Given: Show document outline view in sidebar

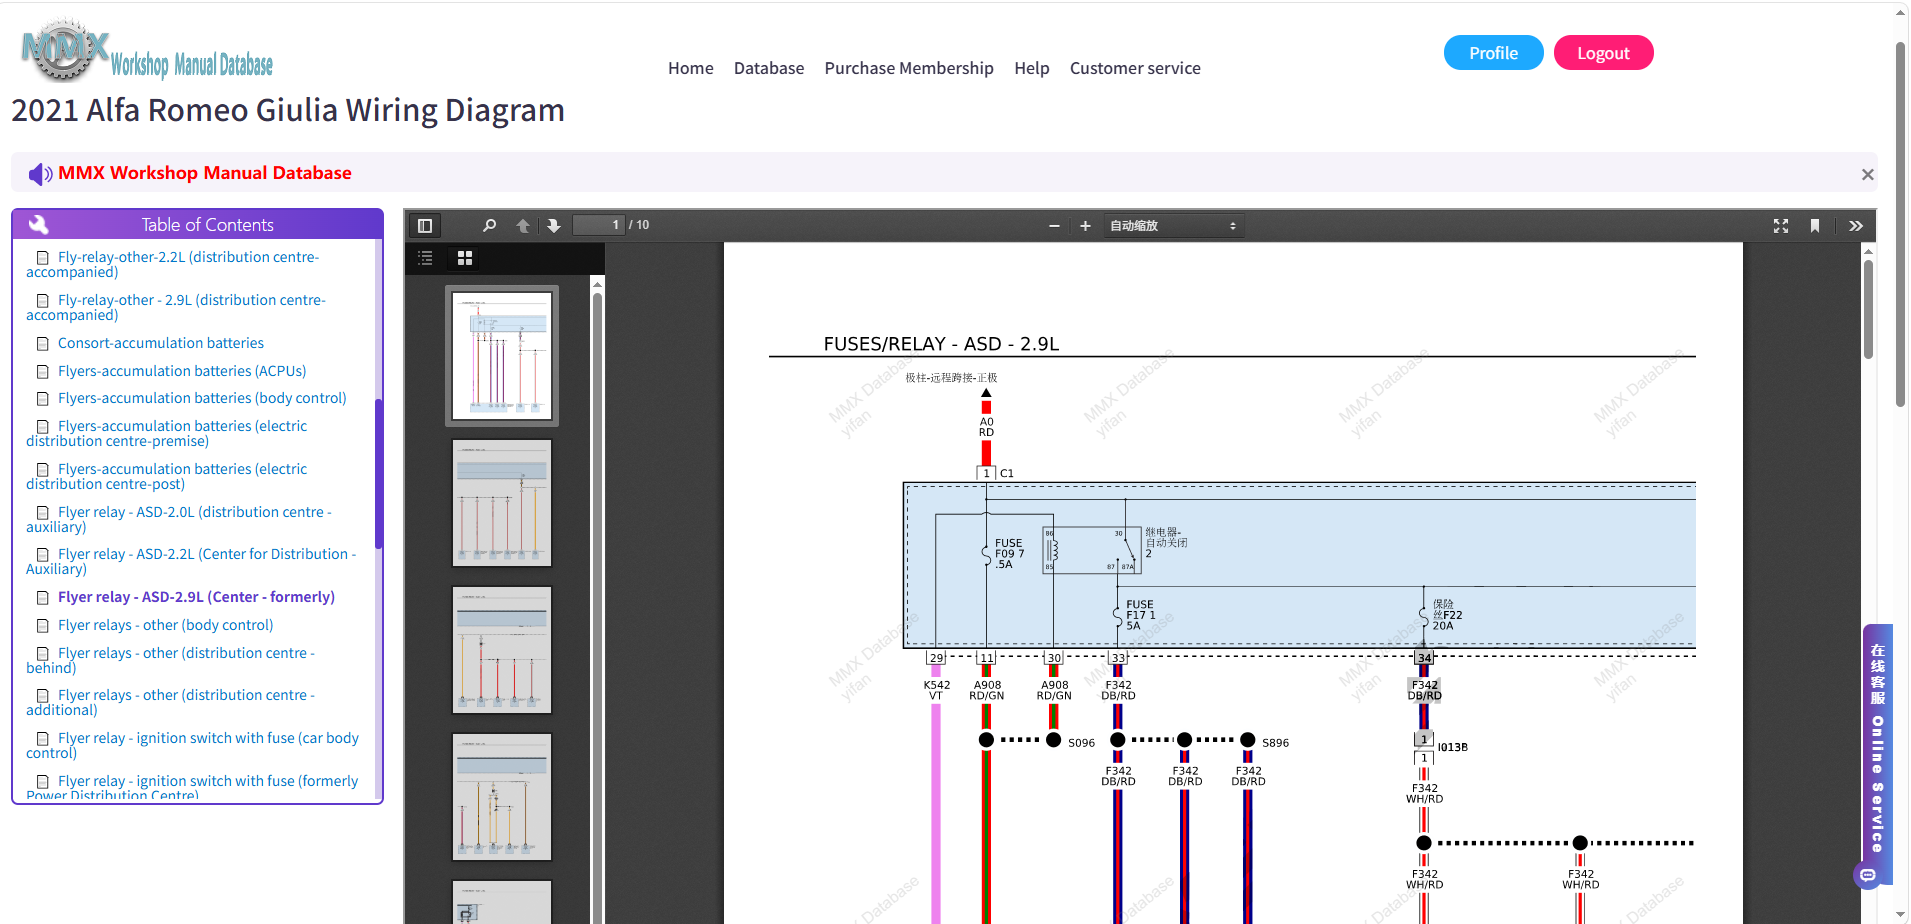Looking at the screenshot, I should (425, 258).
